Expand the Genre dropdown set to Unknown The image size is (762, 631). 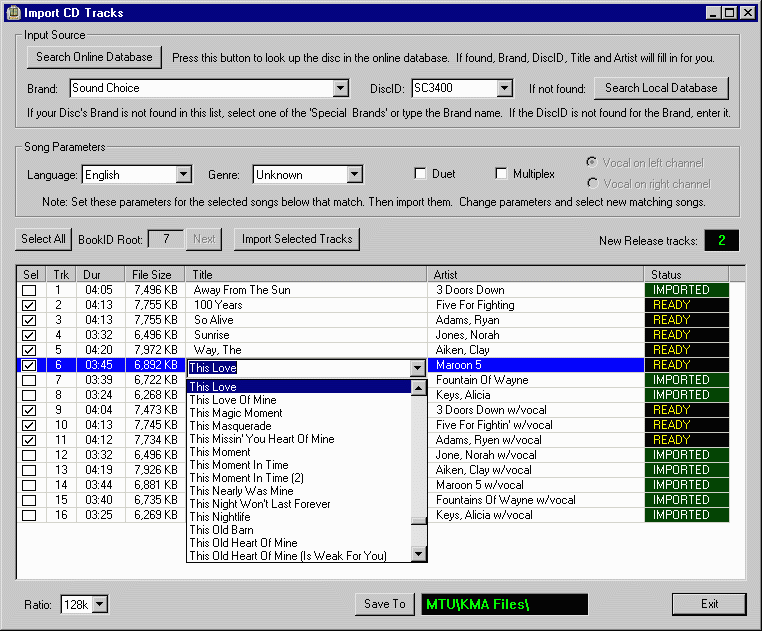(x=355, y=175)
